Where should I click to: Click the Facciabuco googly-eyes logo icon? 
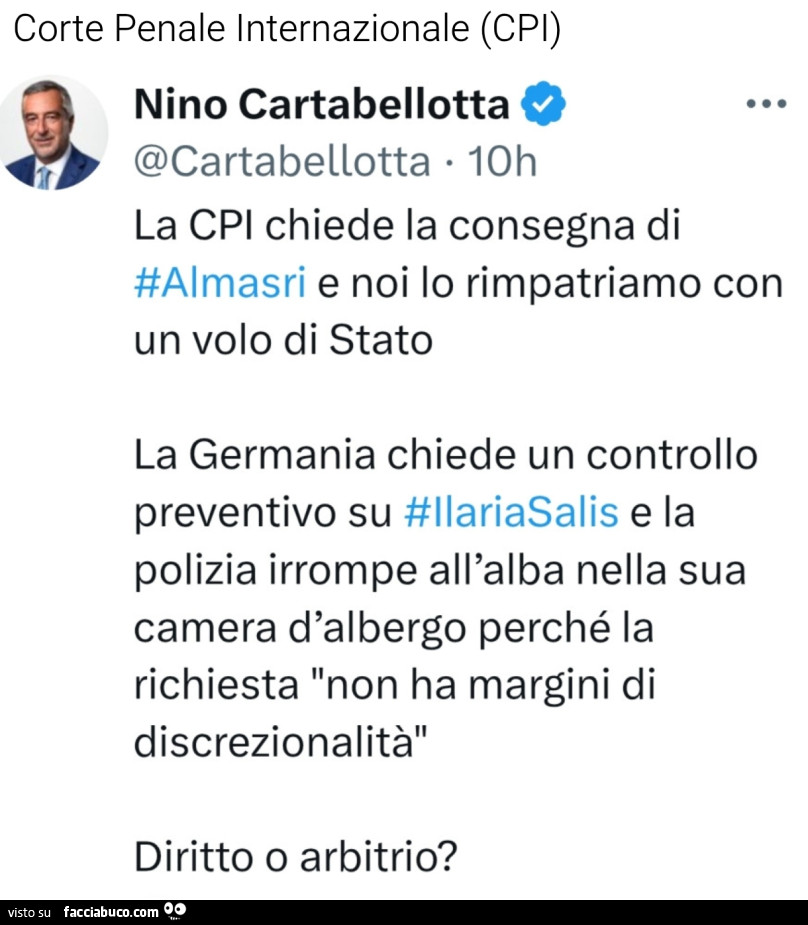[175, 910]
